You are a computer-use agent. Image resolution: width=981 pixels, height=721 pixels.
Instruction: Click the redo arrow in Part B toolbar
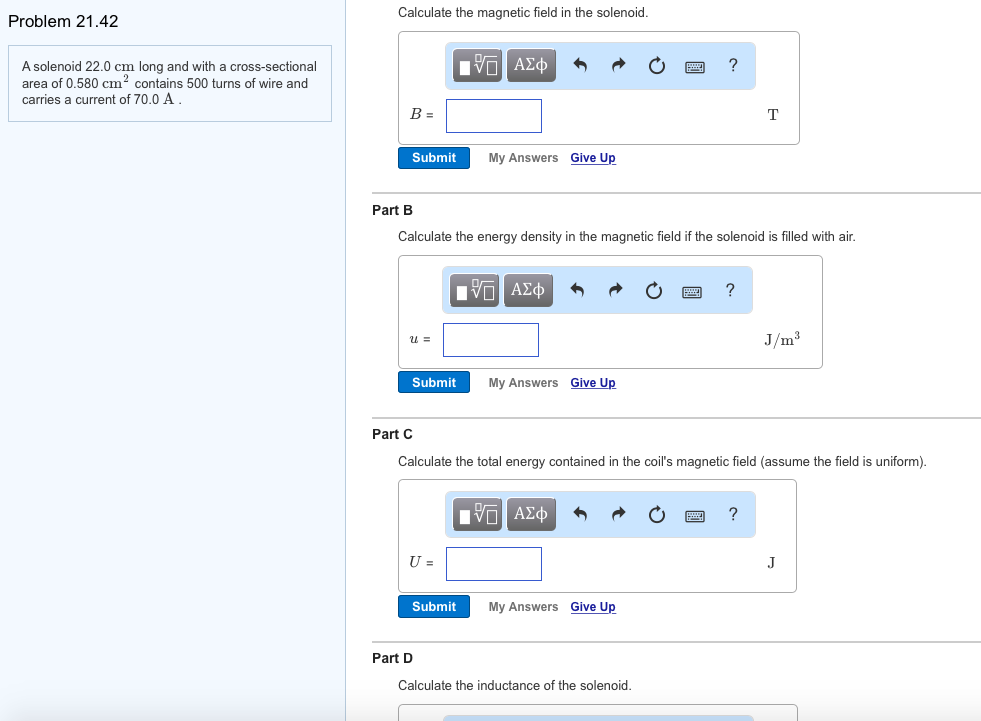[x=614, y=290]
